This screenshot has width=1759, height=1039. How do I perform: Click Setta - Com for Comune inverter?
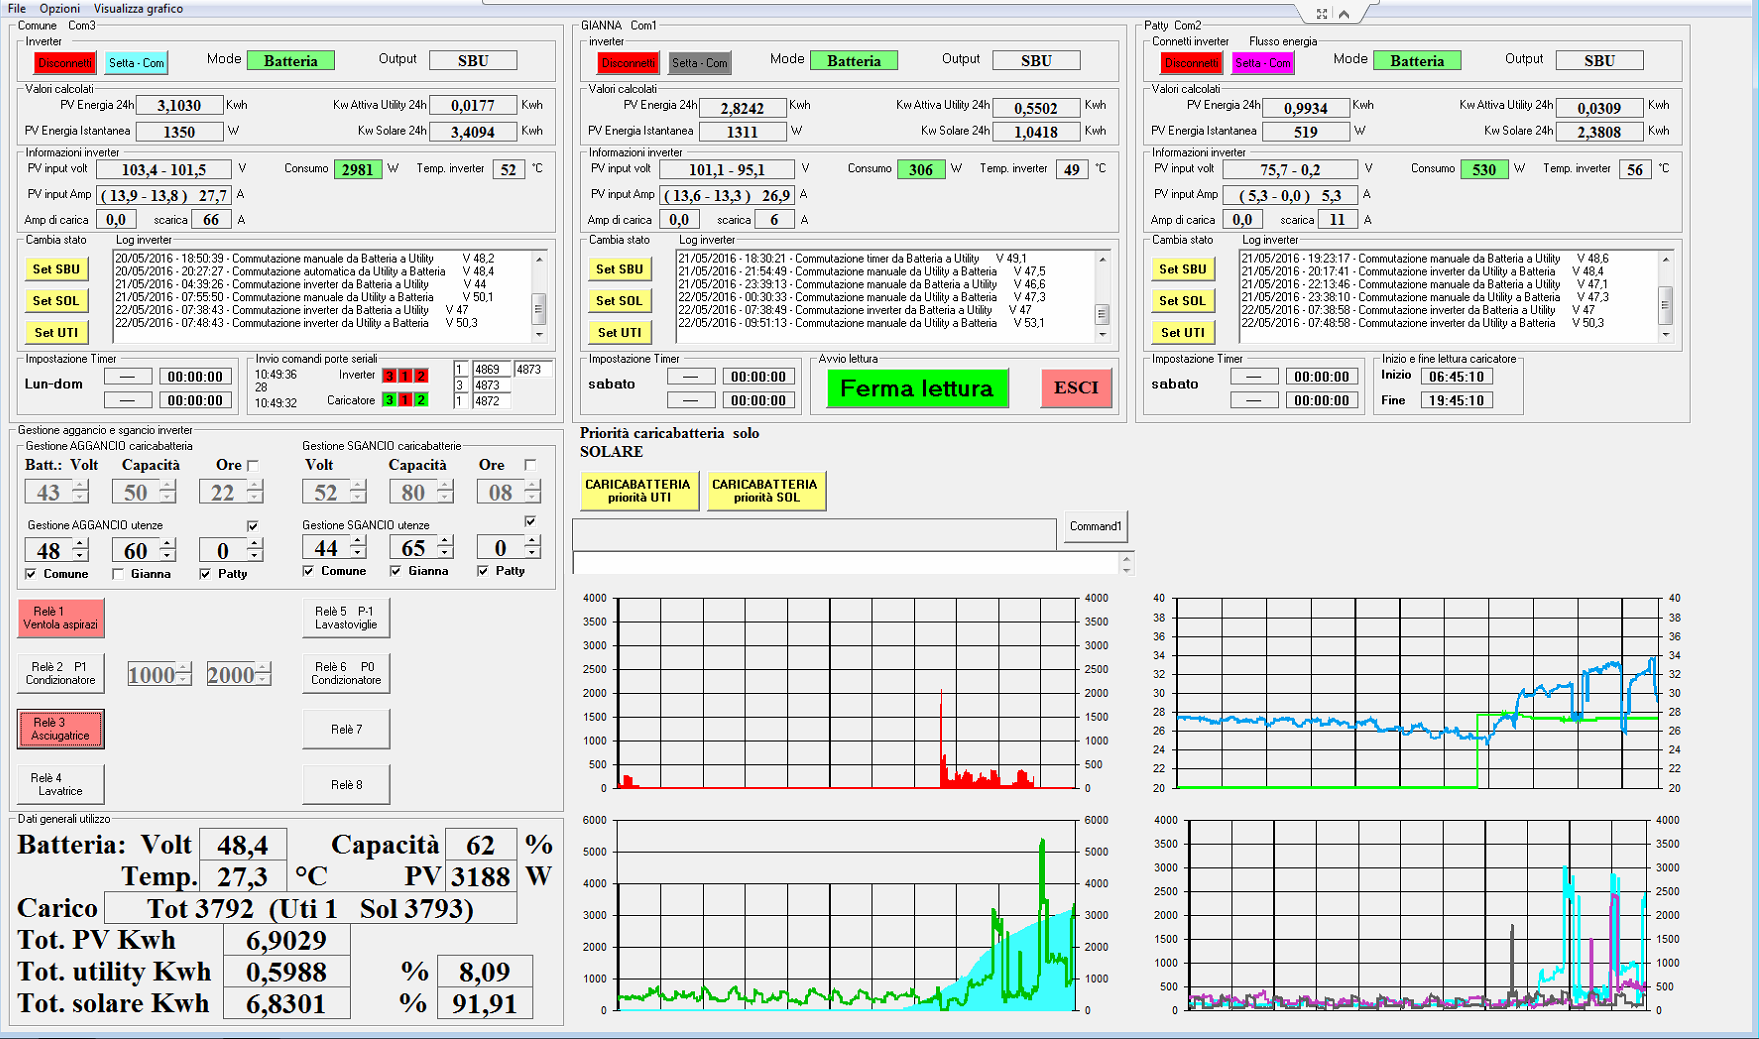[x=136, y=63]
